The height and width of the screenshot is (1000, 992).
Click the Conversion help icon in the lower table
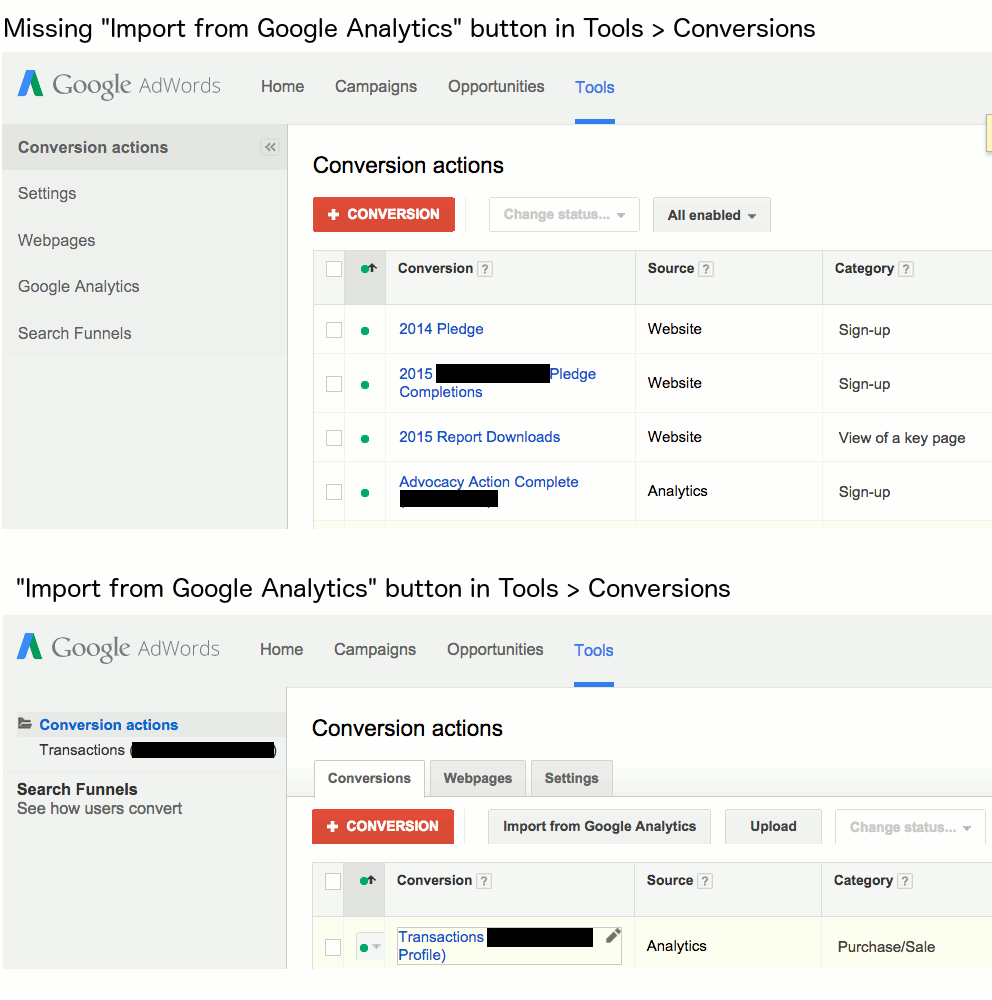click(x=484, y=881)
